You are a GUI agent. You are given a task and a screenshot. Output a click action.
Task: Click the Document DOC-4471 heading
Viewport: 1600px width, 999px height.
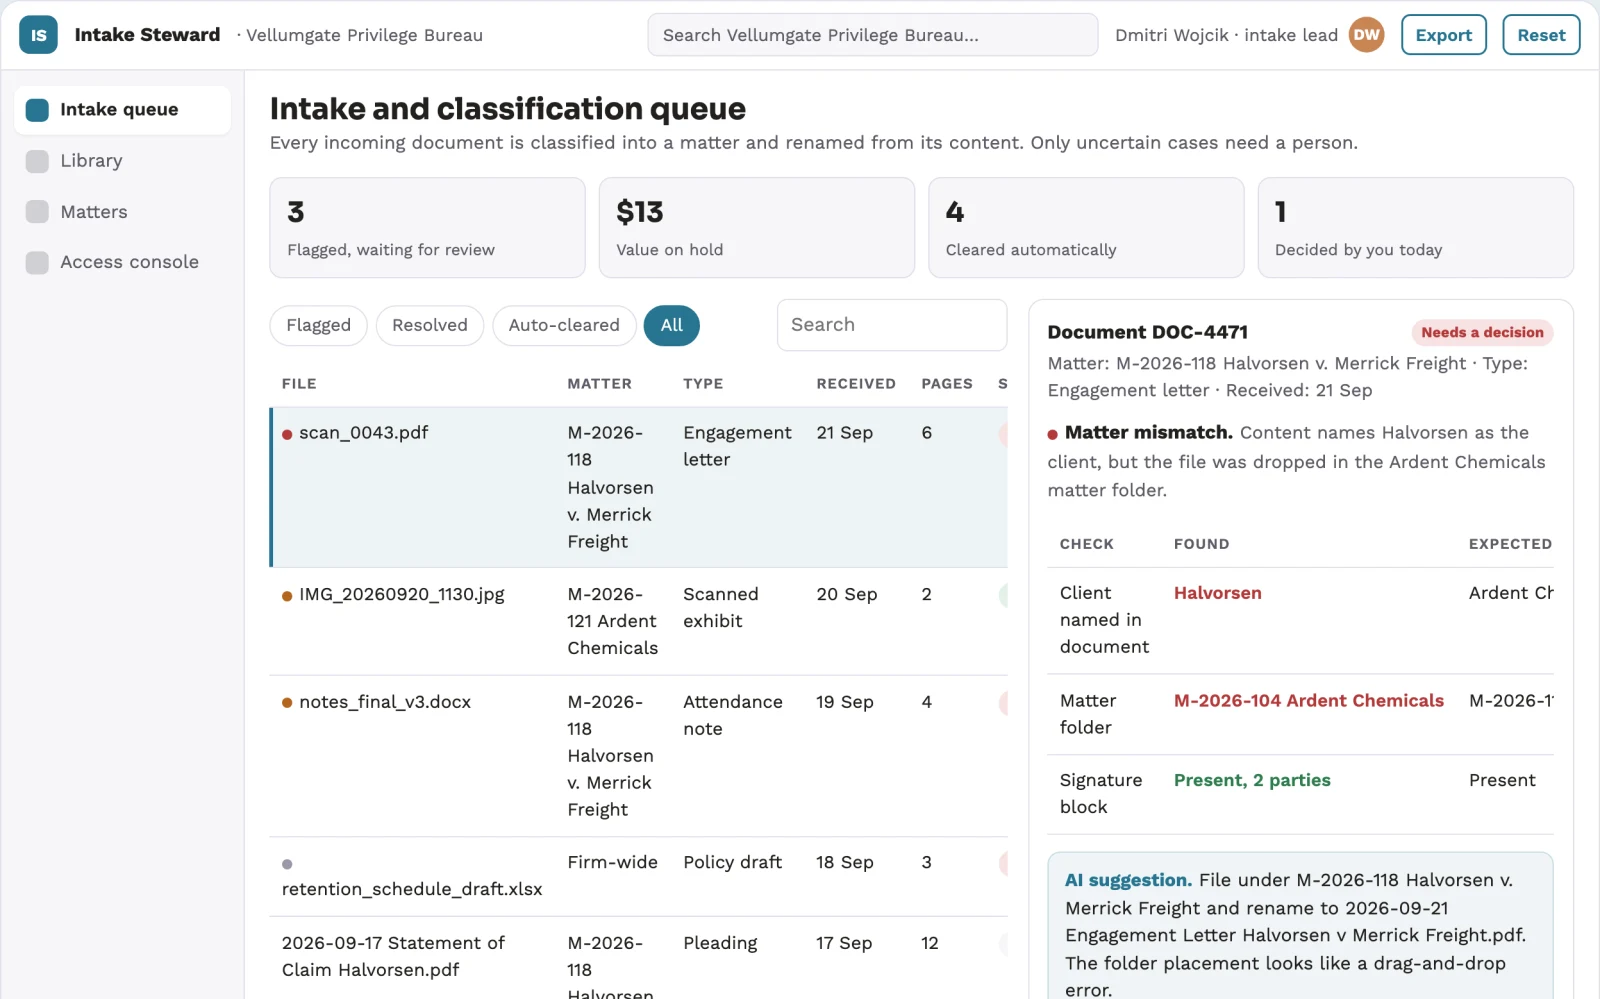pyautogui.click(x=1147, y=332)
